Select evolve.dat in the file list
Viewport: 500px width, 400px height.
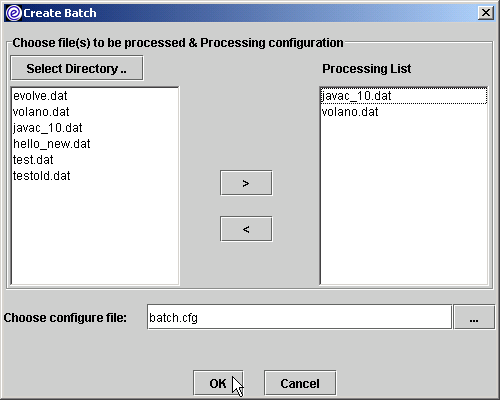tap(95, 96)
